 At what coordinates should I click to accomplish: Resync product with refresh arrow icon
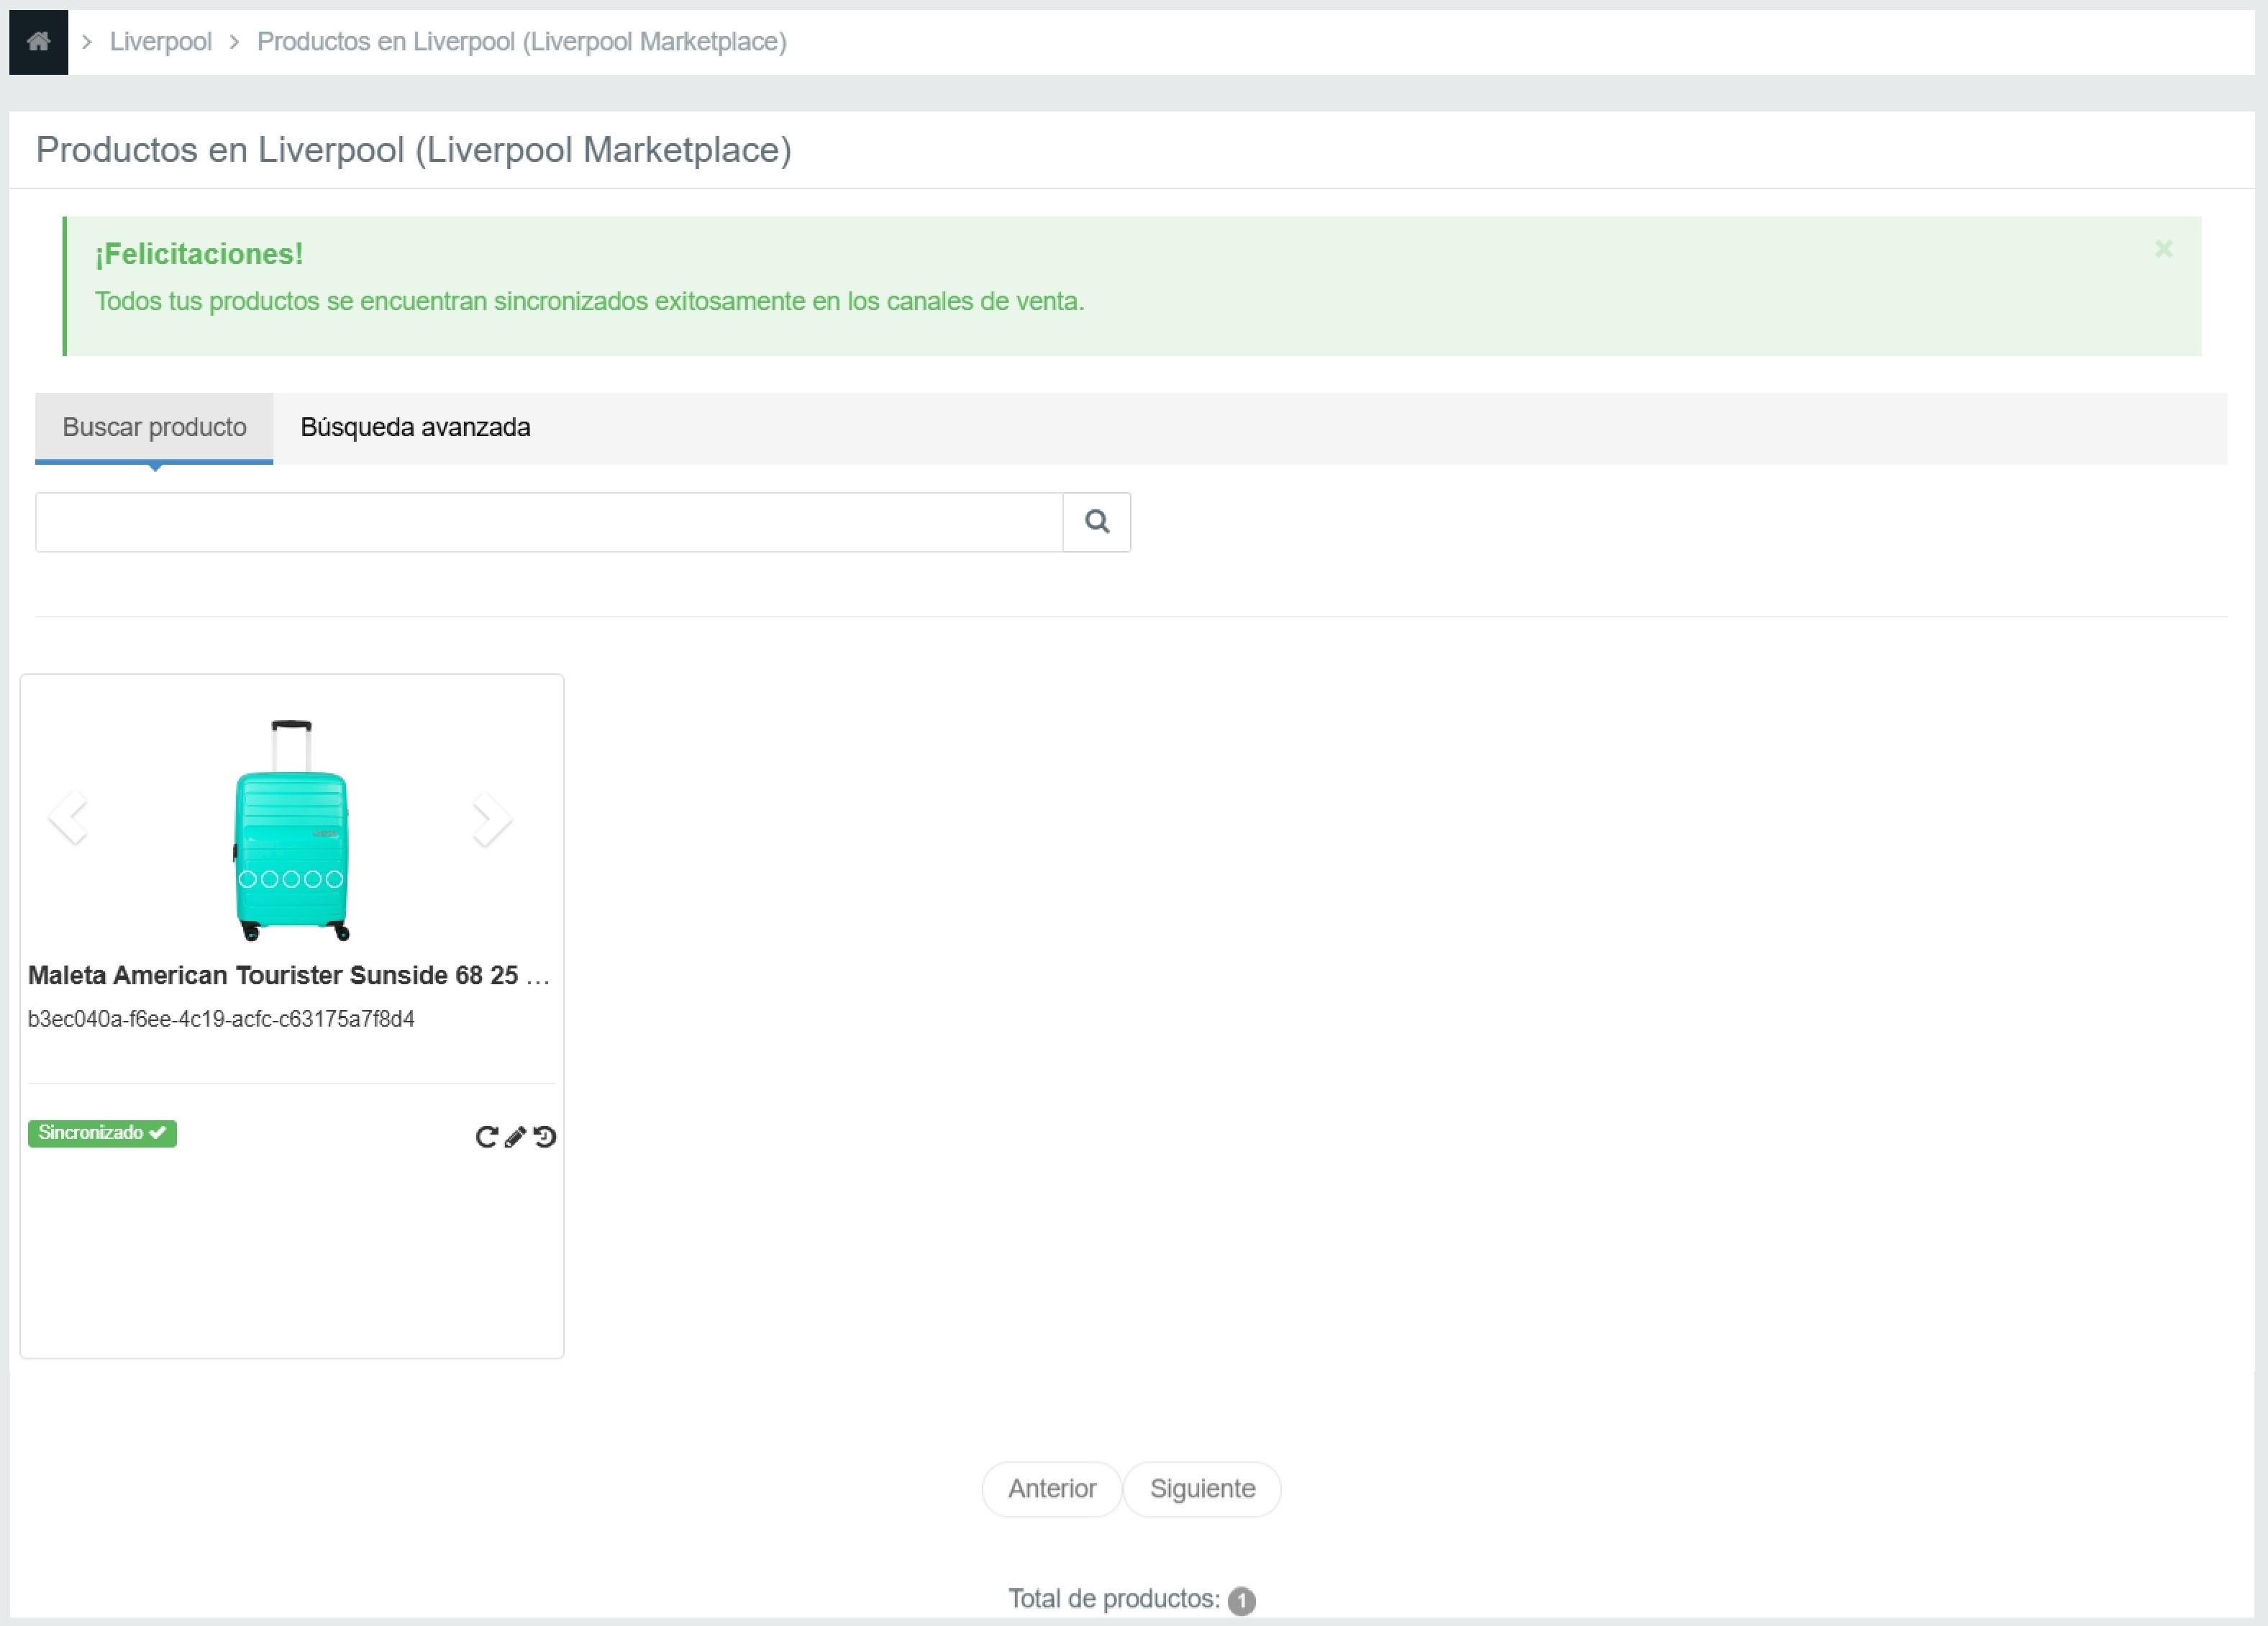[x=486, y=1137]
